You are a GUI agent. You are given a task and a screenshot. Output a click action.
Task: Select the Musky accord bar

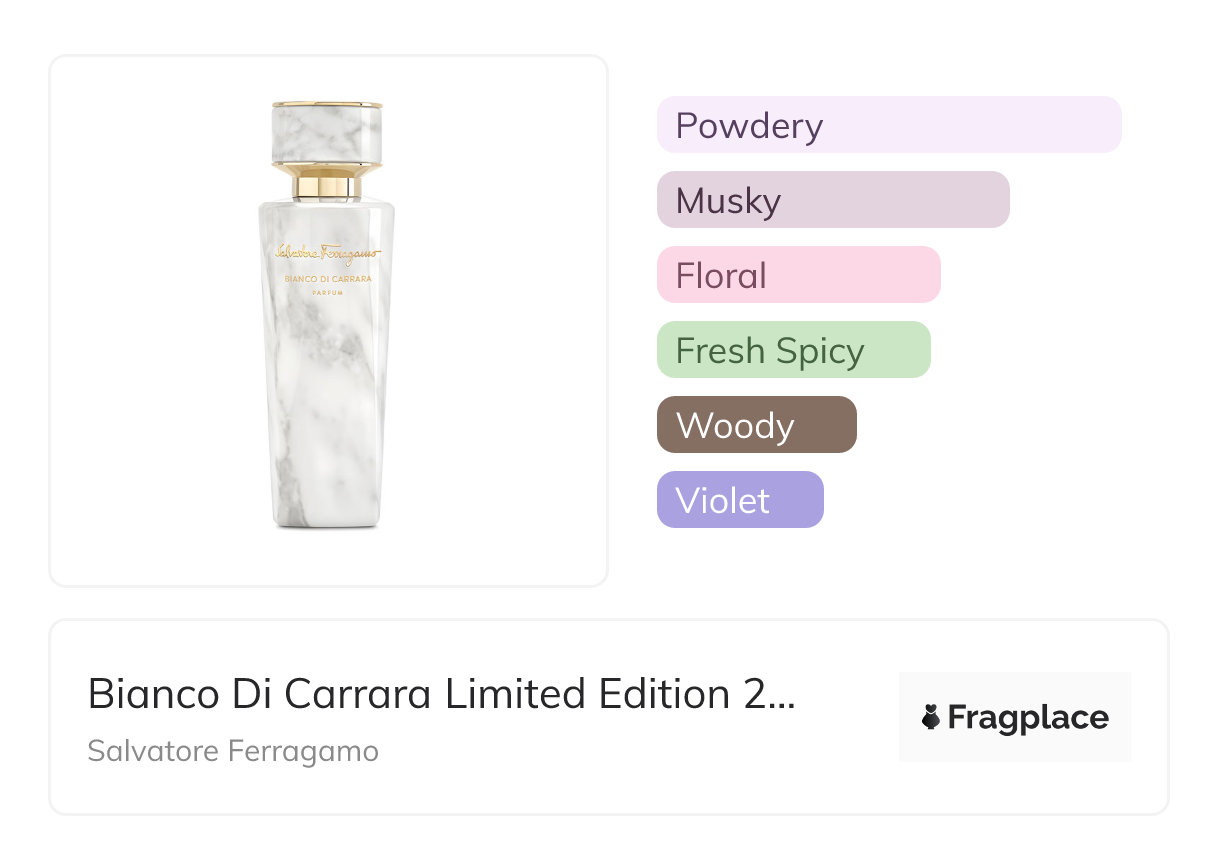(x=832, y=200)
